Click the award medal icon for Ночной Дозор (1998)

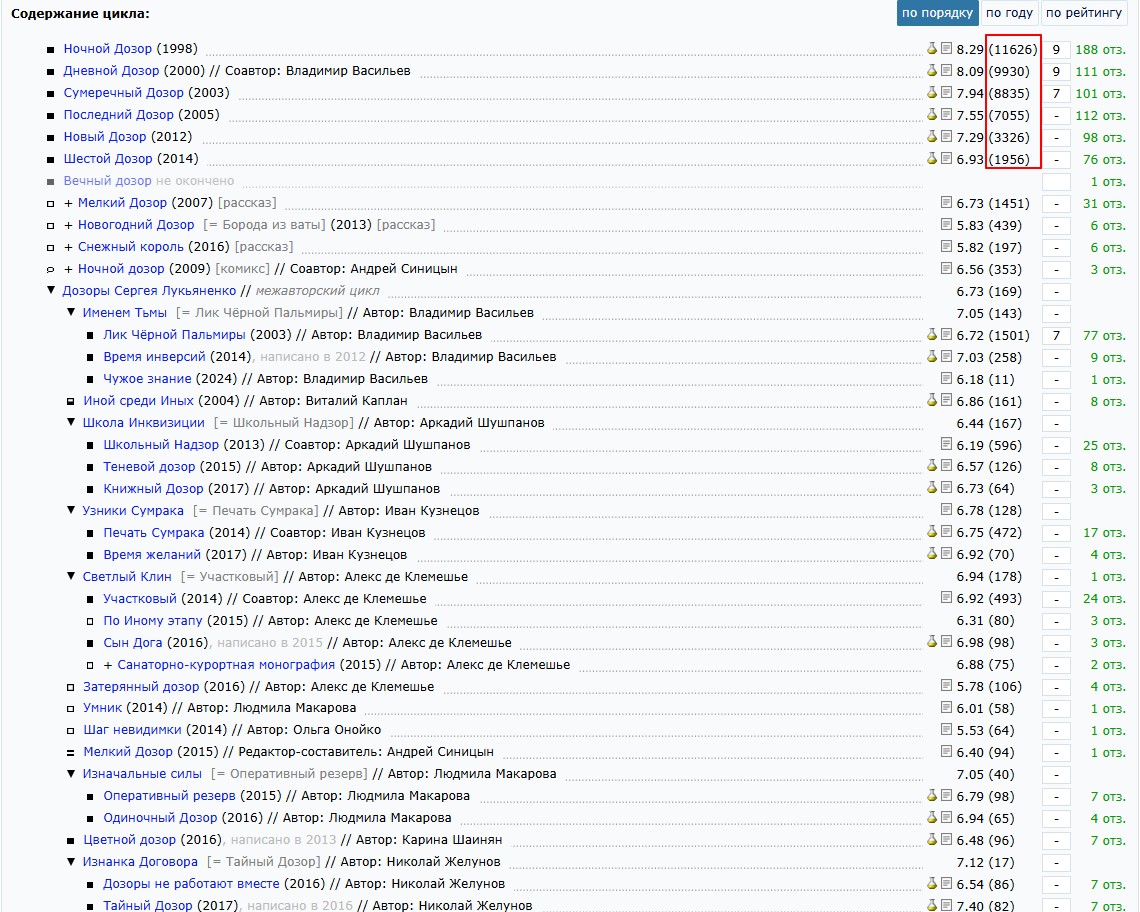pos(932,48)
